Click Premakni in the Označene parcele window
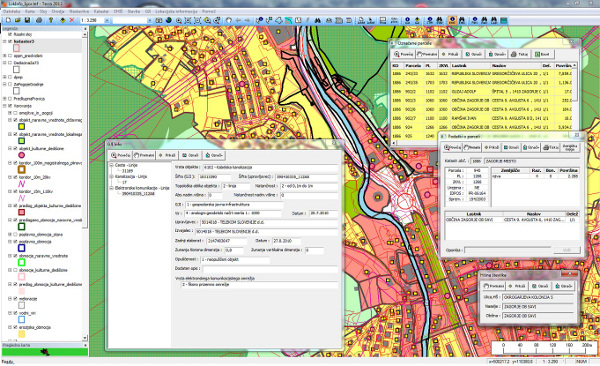 coord(427,54)
